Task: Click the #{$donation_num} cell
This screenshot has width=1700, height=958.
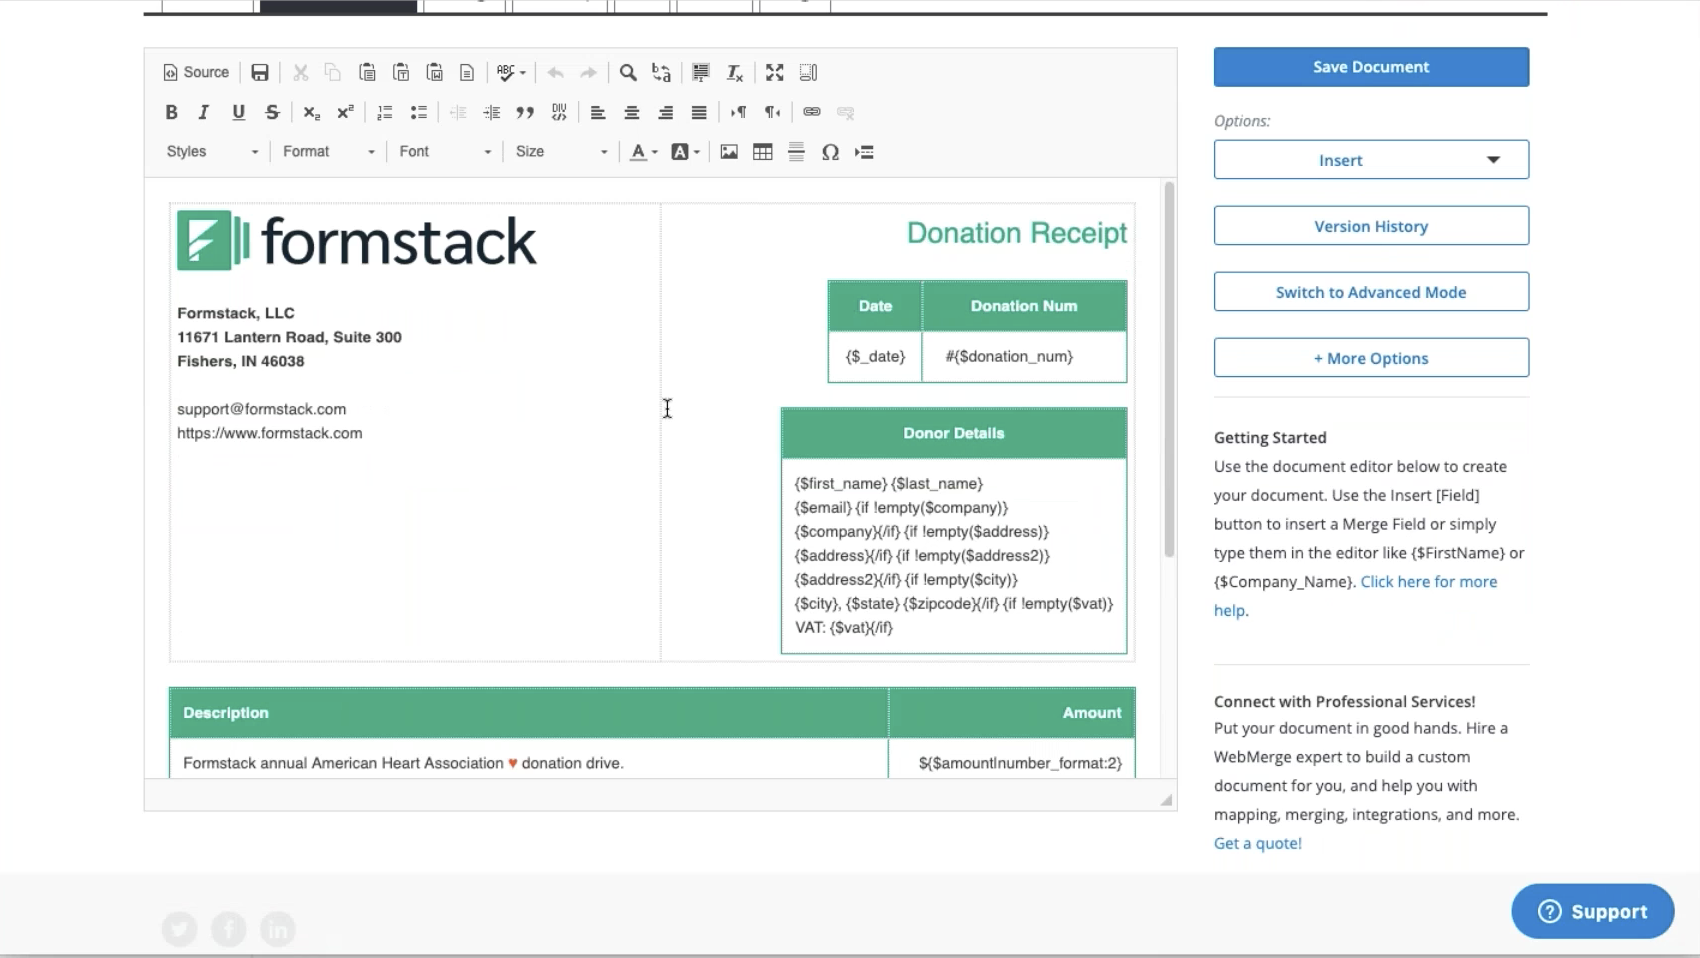Action: (1024, 356)
